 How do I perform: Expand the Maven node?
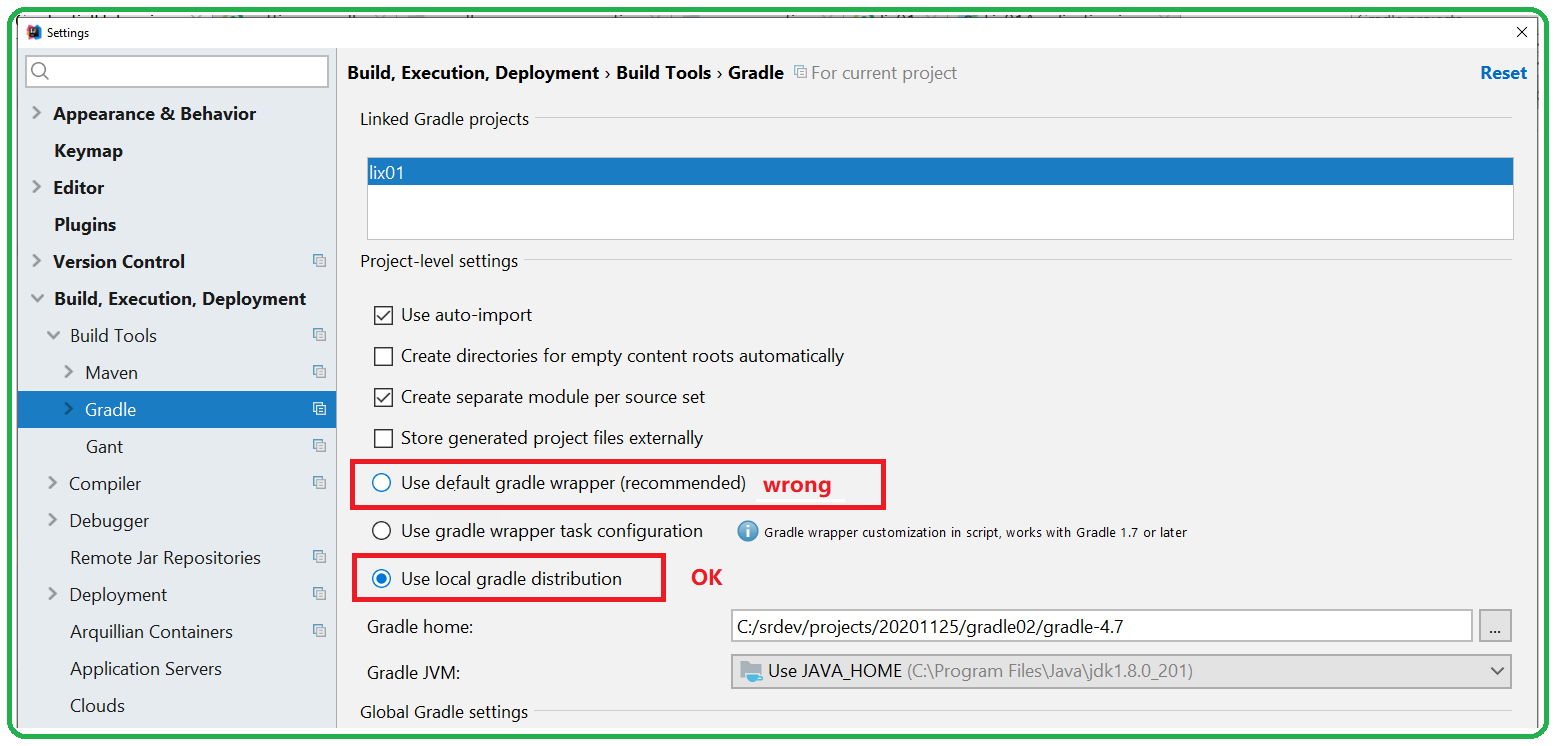click(69, 372)
